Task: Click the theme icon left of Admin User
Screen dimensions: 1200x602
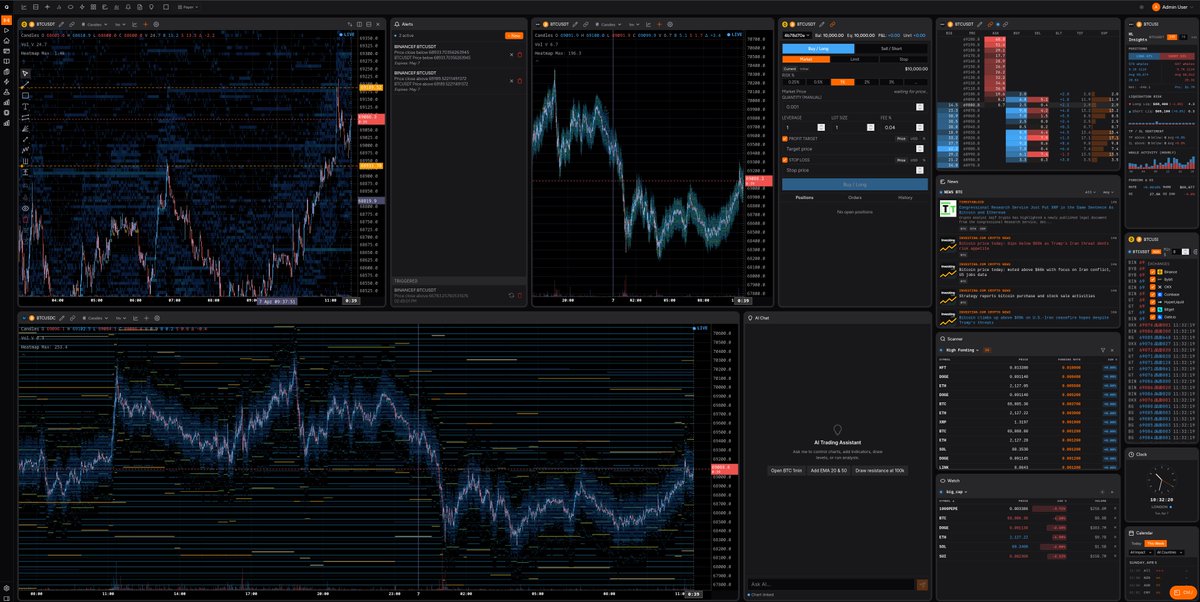Action: tap(1141, 7)
